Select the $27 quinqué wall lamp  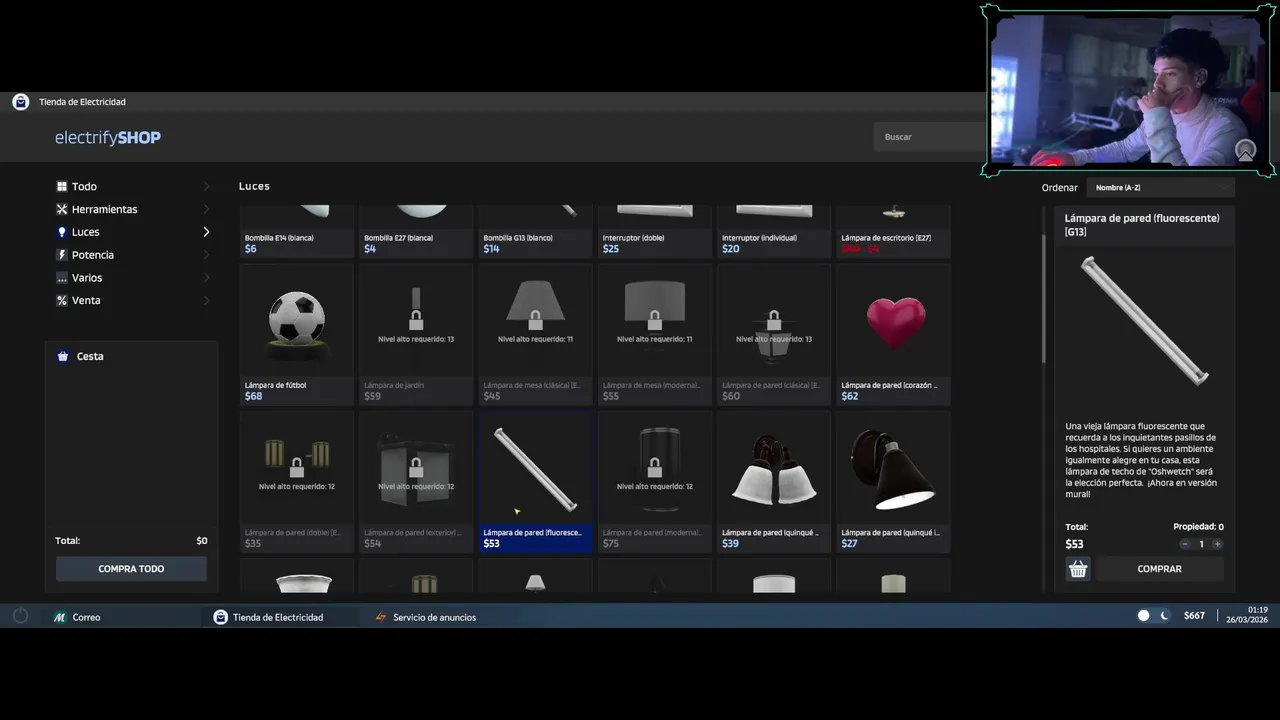click(x=893, y=482)
